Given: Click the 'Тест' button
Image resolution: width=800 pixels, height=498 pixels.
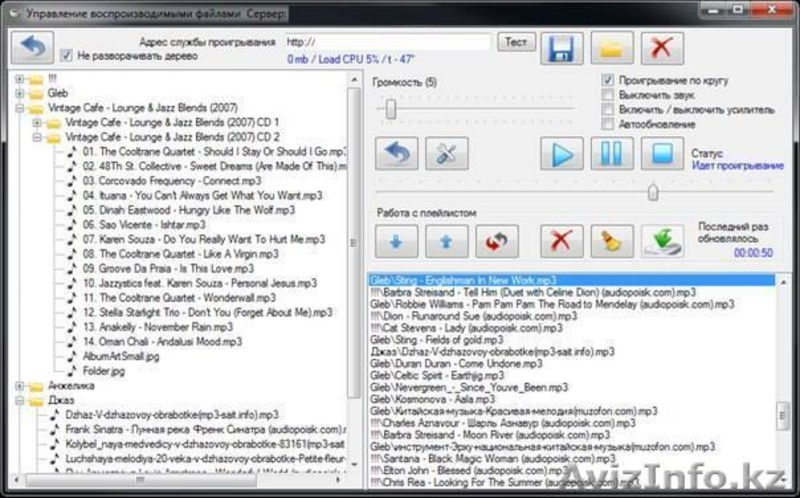Looking at the screenshot, I should [516, 42].
